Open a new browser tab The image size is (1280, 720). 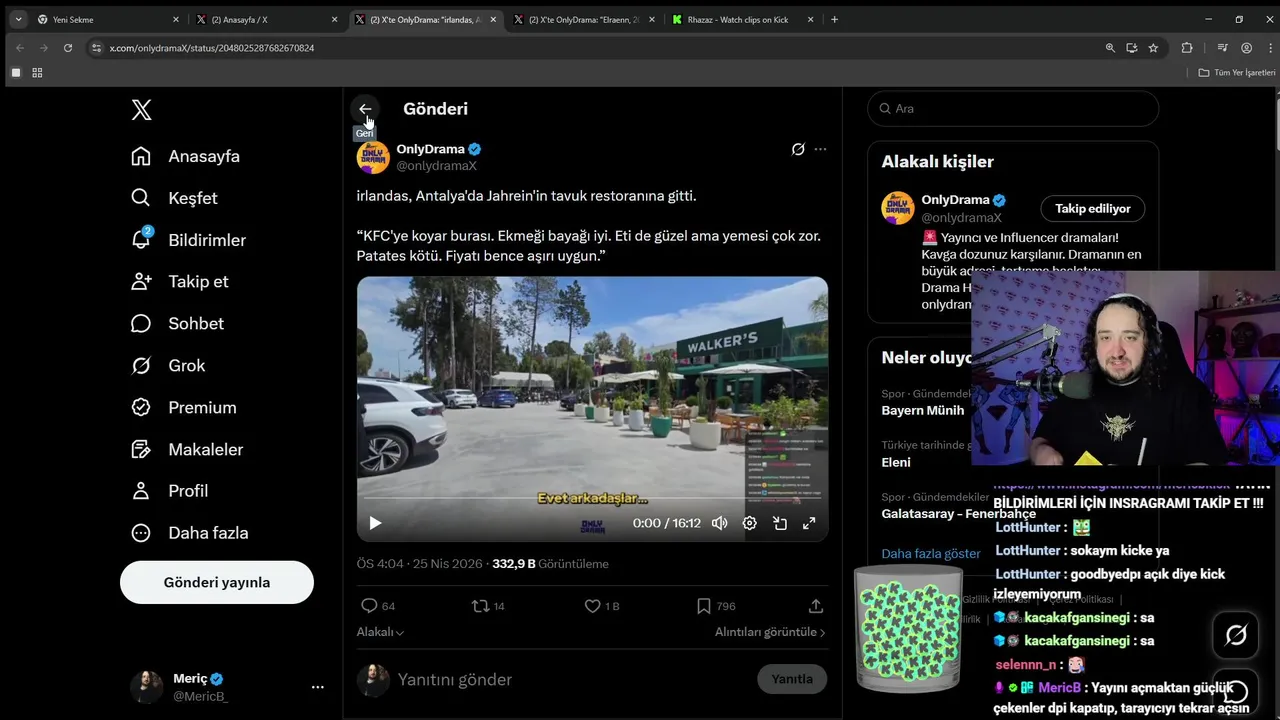point(835,19)
